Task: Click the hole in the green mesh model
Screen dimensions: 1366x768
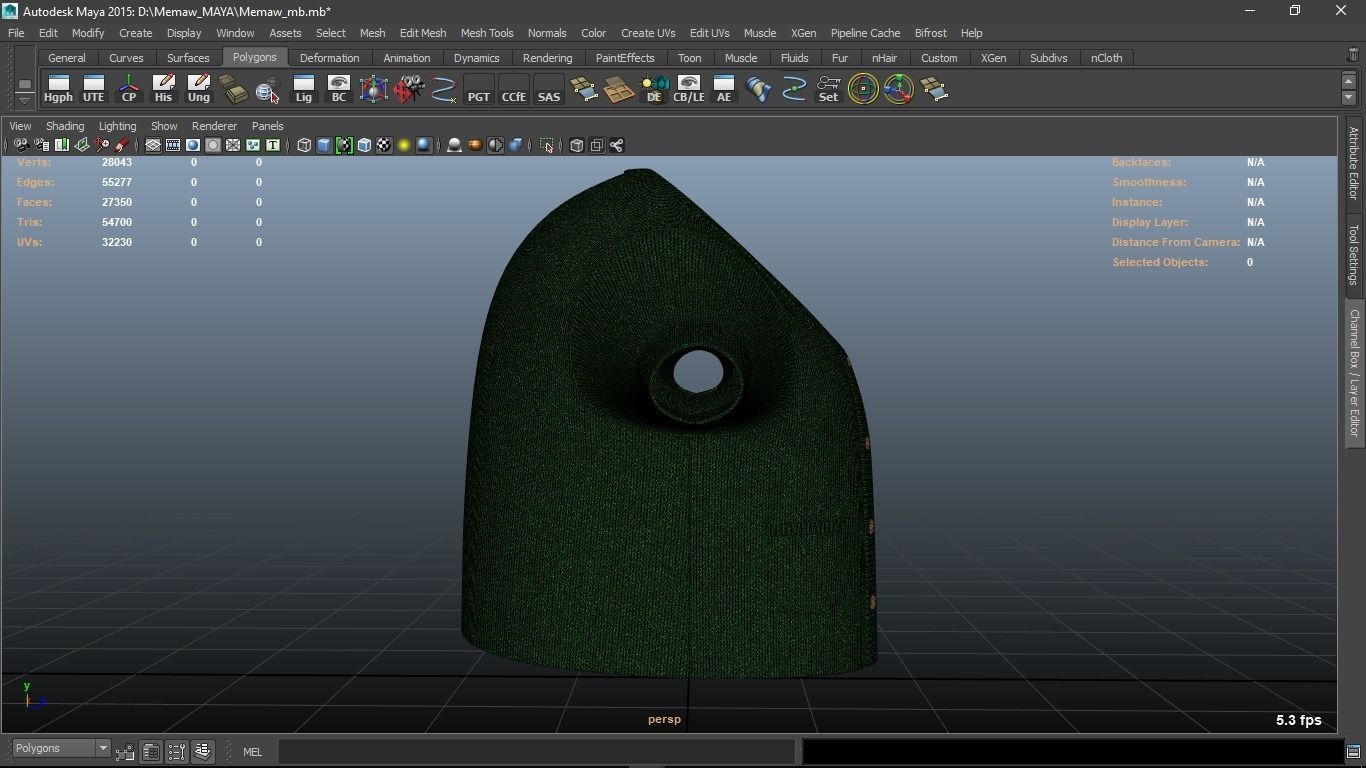Action: coord(698,371)
